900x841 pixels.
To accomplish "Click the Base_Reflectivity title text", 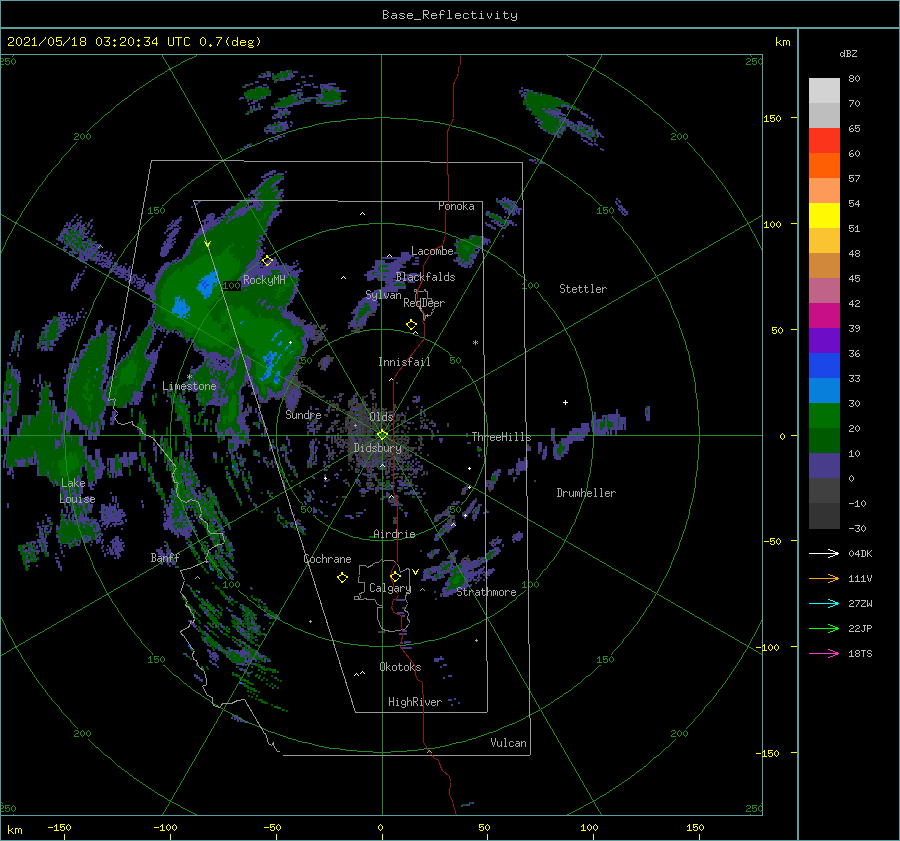I will point(450,15).
